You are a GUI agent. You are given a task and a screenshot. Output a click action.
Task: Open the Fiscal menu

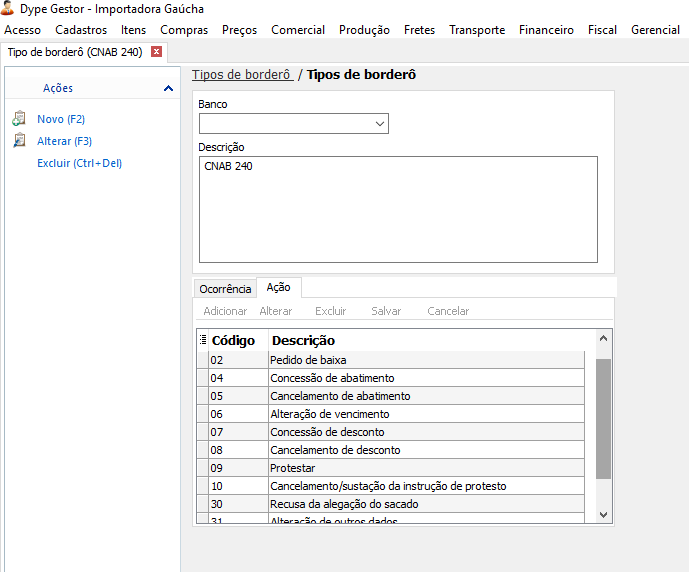[x=602, y=30]
